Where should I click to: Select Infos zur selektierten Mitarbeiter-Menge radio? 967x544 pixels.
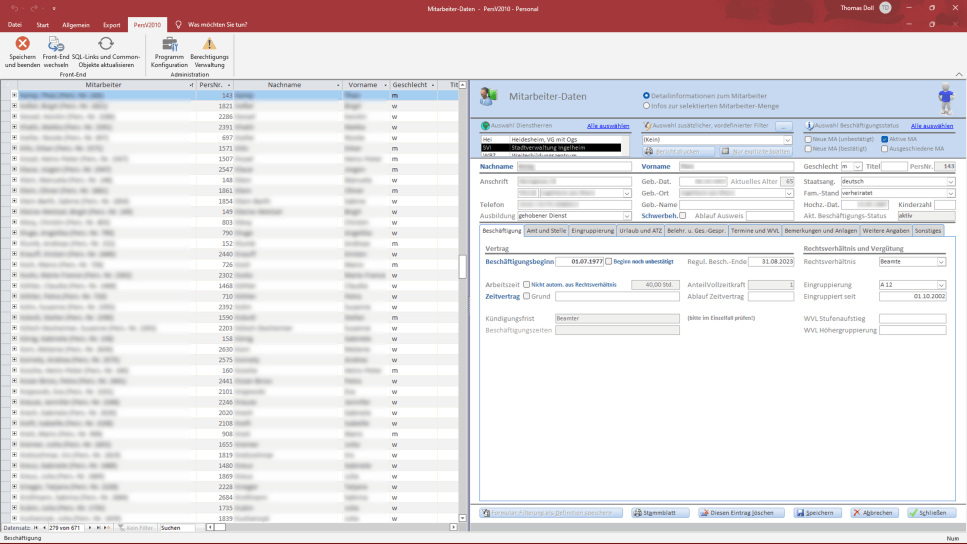tap(646, 104)
